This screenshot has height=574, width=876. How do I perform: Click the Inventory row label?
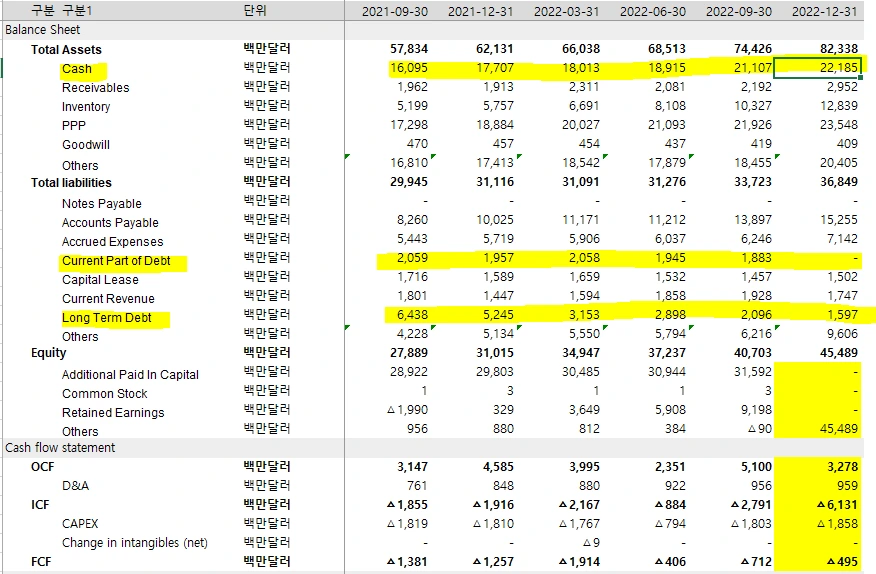[x=86, y=107]
